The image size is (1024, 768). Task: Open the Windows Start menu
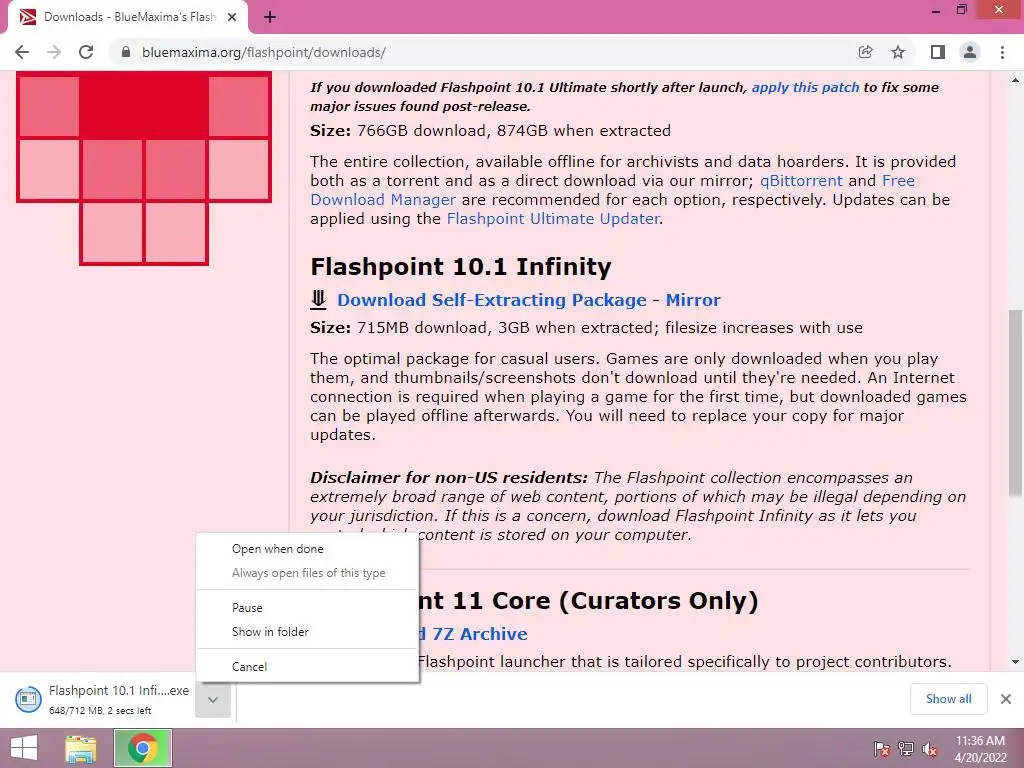click(24, 748)
